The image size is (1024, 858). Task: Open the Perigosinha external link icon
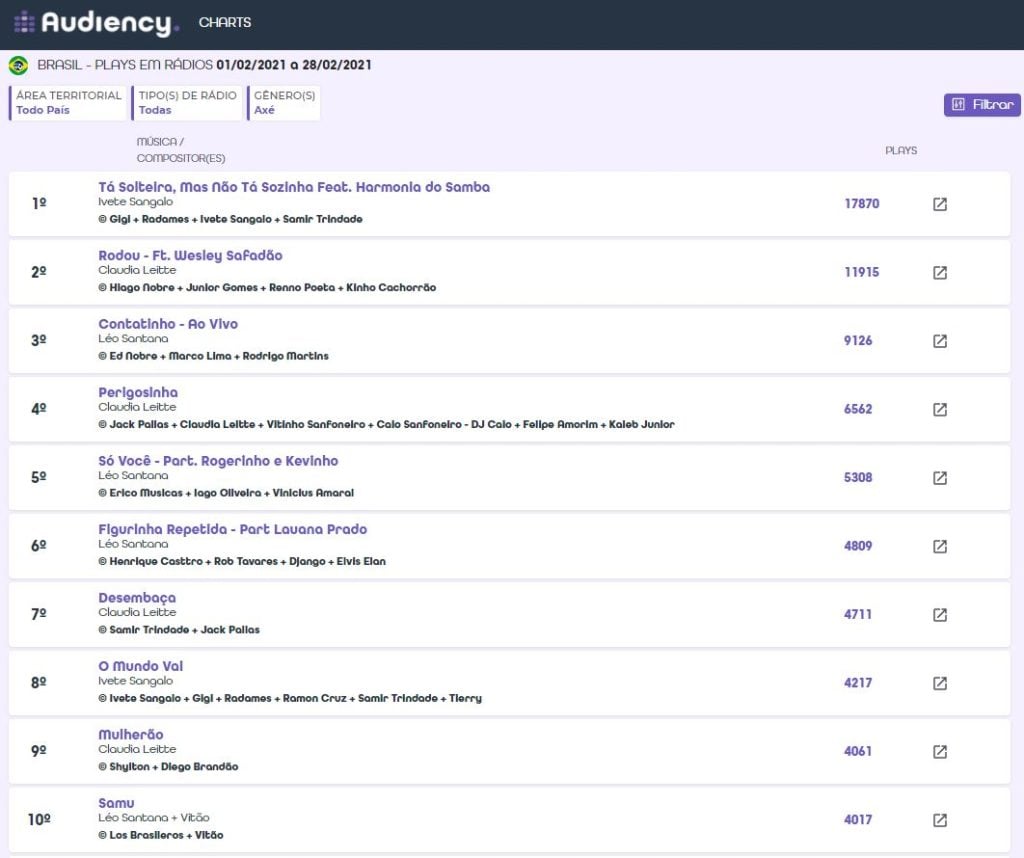tap(939, 409)
